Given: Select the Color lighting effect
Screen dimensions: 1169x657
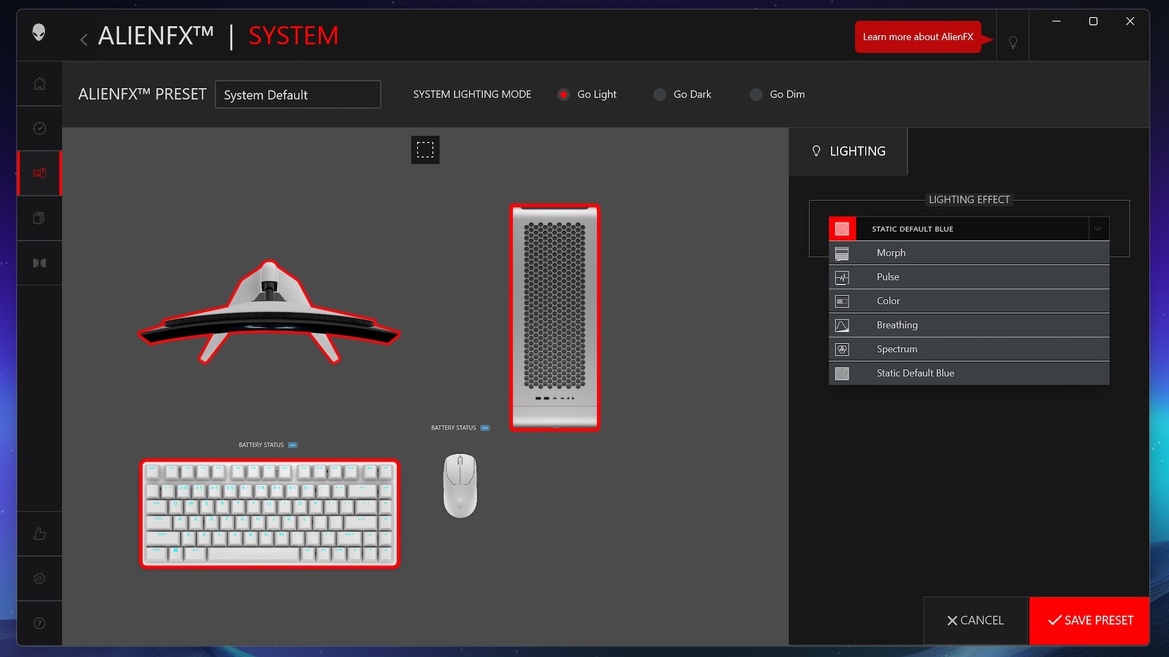Looking at the screenshot, I should coord(968,301).
